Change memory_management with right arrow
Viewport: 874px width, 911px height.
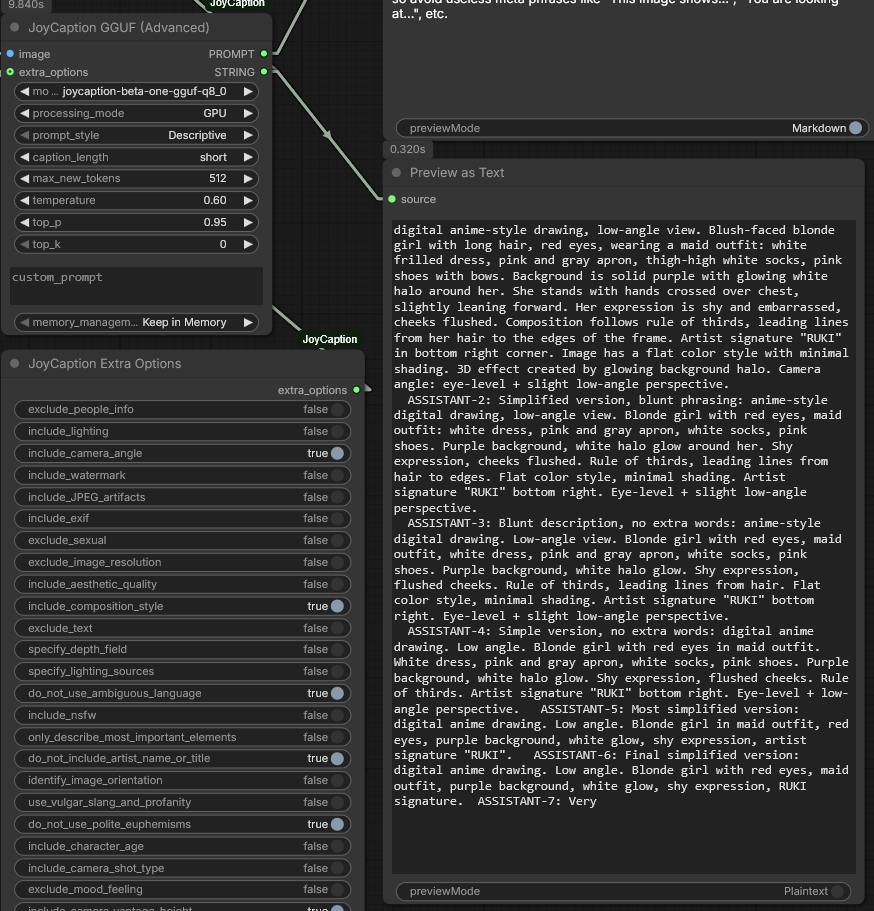pos(248,322)
